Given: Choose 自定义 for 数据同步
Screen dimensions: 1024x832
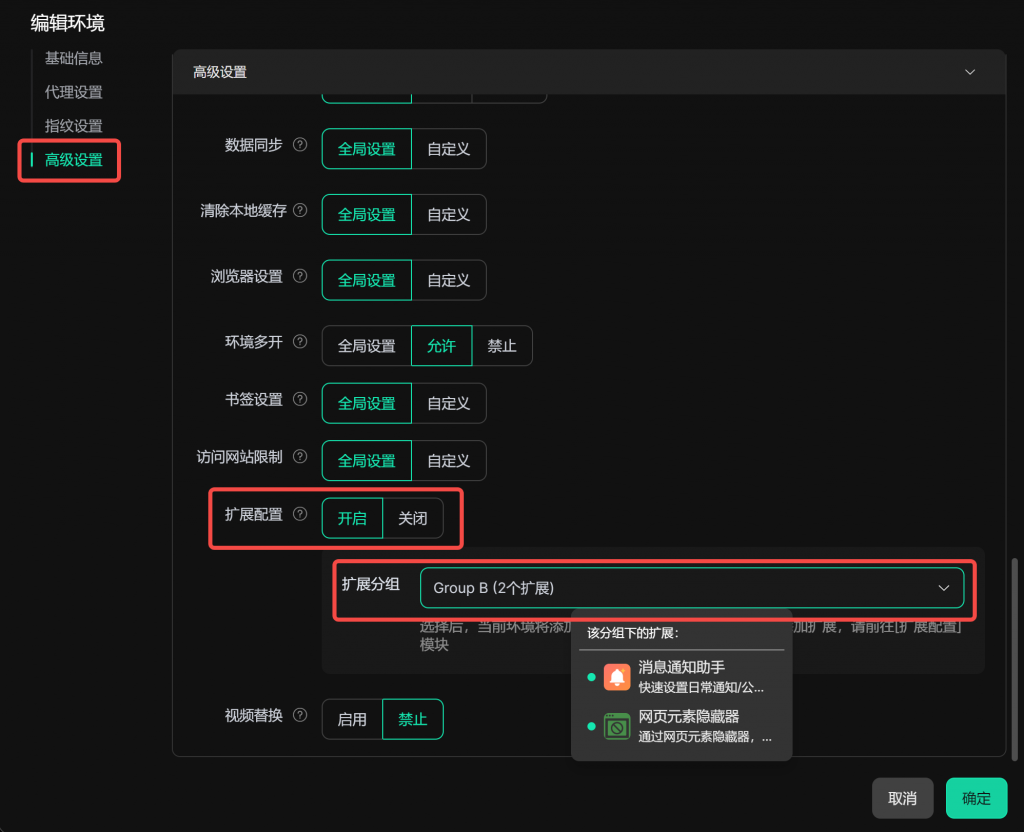Looking at the screenshot, I should tap(448, 149).
